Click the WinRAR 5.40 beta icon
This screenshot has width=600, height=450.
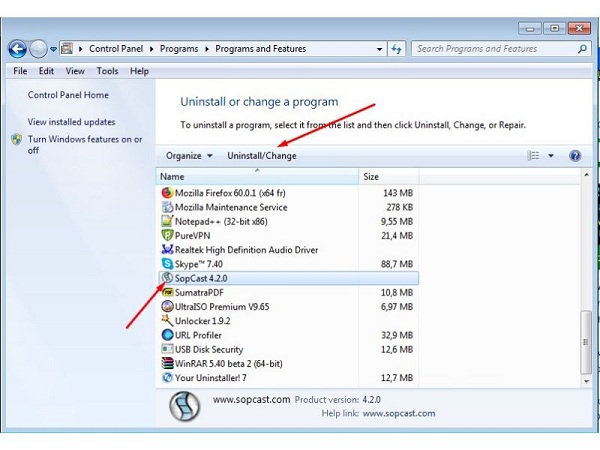[x=167, y=364]
